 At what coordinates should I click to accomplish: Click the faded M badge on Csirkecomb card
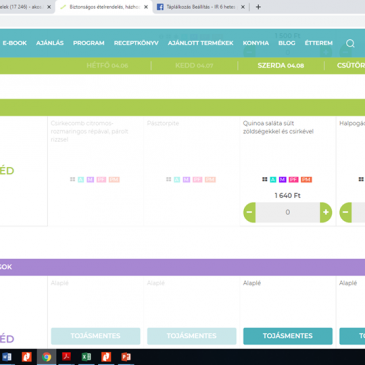(x=90, y=179)
